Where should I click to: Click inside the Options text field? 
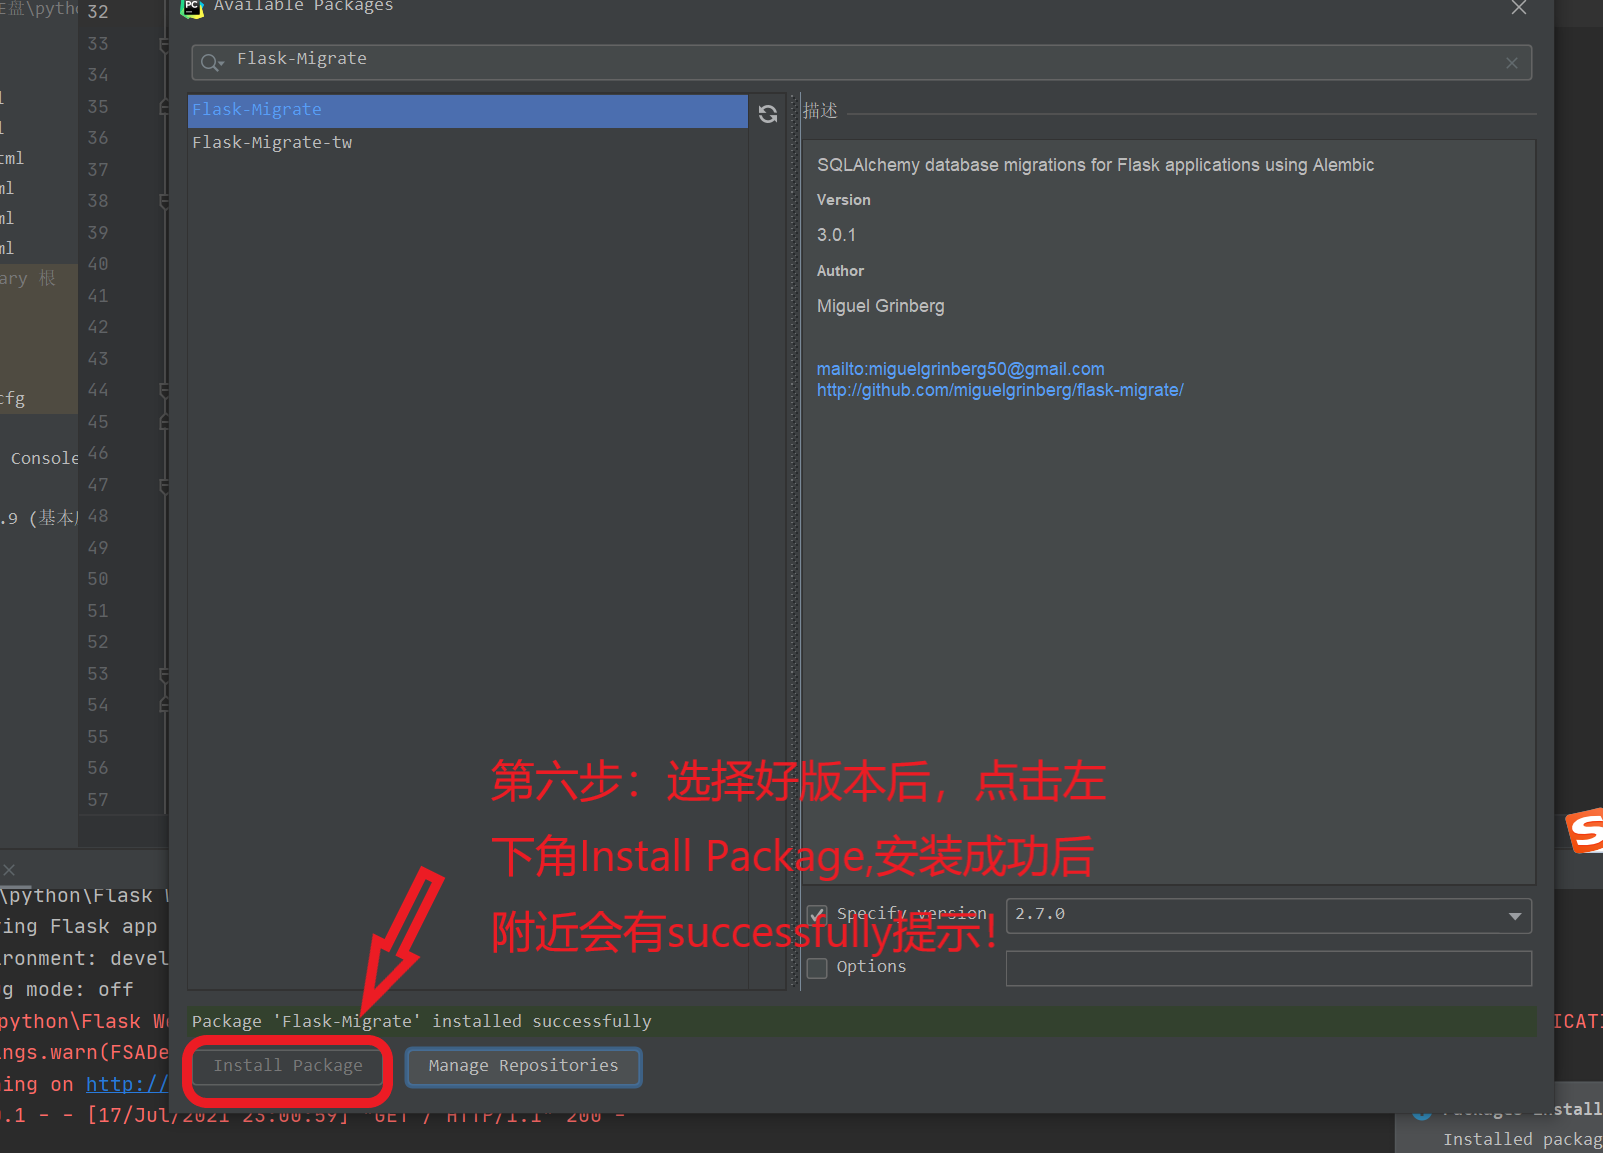[1267, 967]
